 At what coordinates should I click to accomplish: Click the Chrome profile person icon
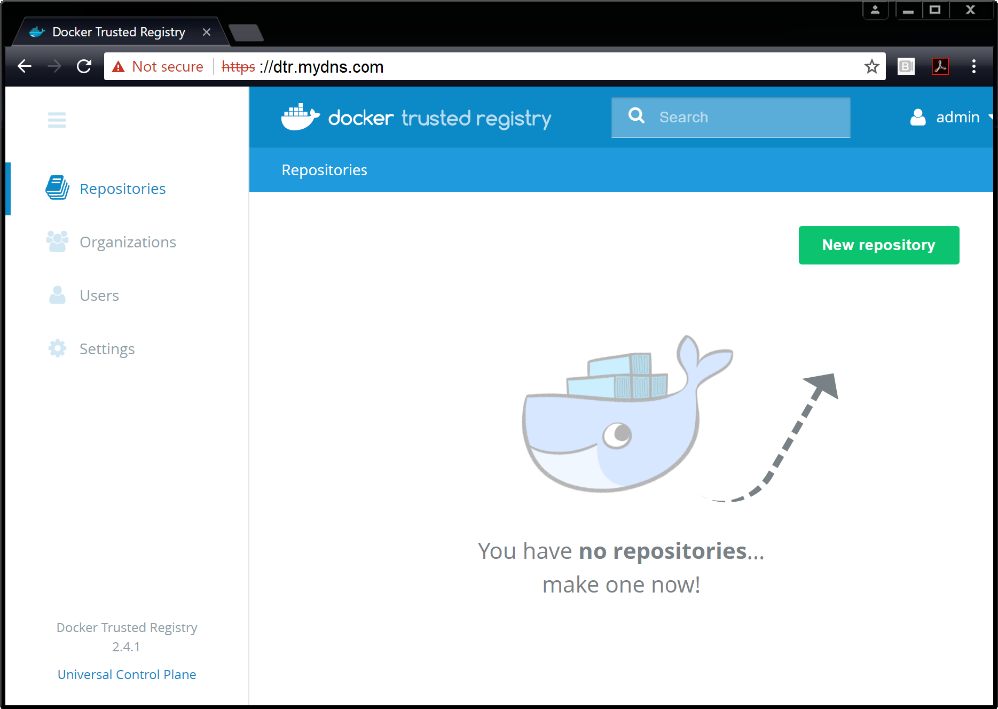click(875, 10)
